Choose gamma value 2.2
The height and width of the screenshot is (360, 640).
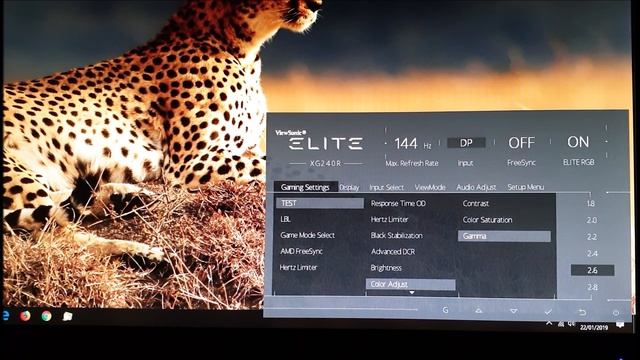591,237
